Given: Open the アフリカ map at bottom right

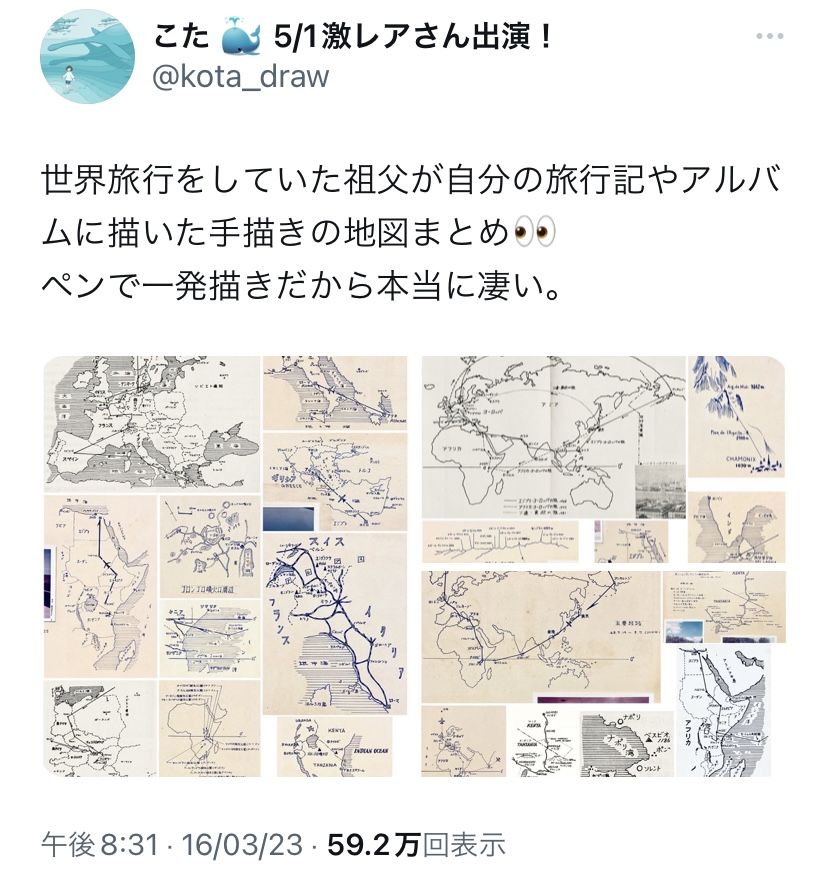Looking at the screenshot, I should coord(723,712).
